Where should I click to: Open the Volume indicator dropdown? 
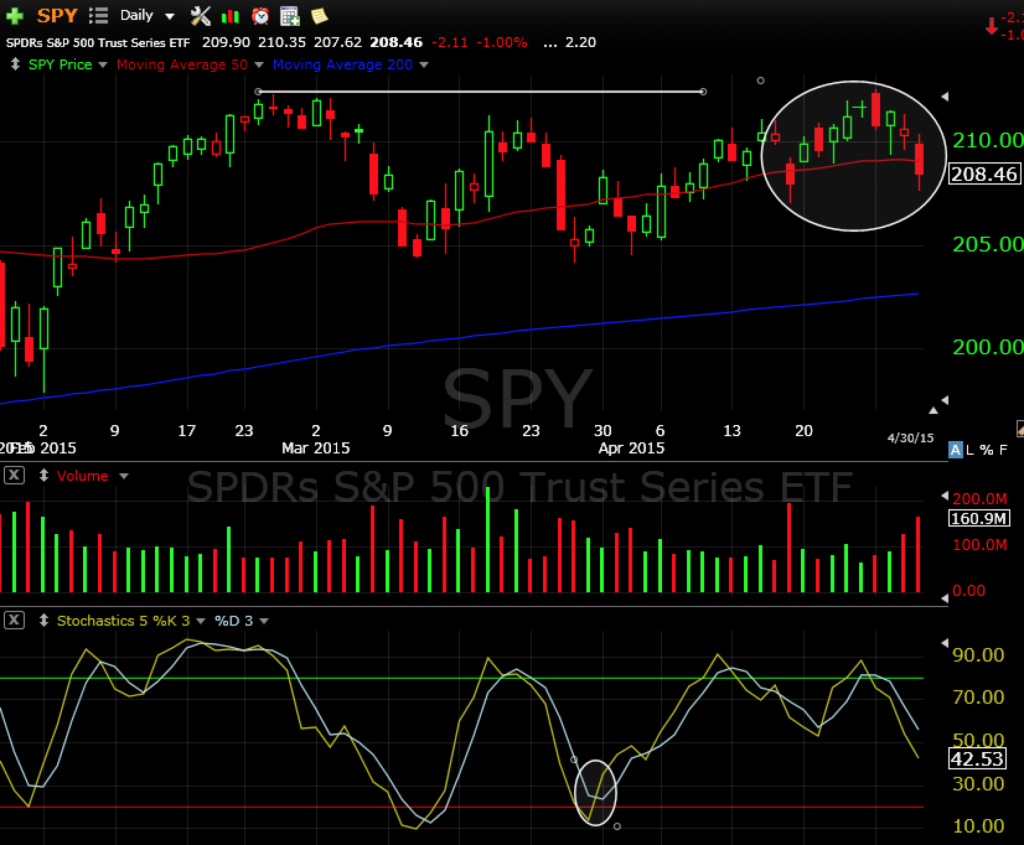tap(123, 476)
